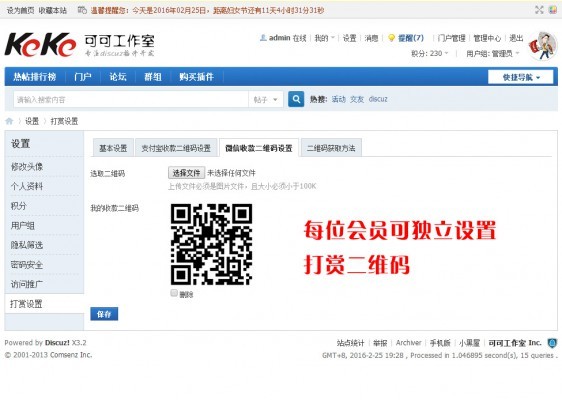Click the 小黑屋 footer link
Viewport: 562px width, 400px height.
(x=470, y=343)
